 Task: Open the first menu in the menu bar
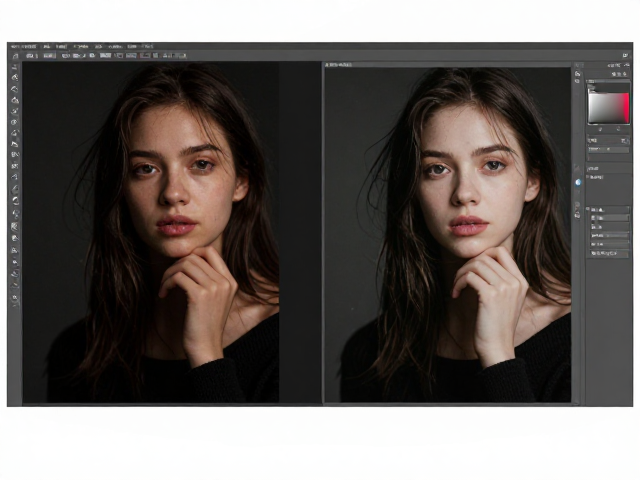click(24, 47)
